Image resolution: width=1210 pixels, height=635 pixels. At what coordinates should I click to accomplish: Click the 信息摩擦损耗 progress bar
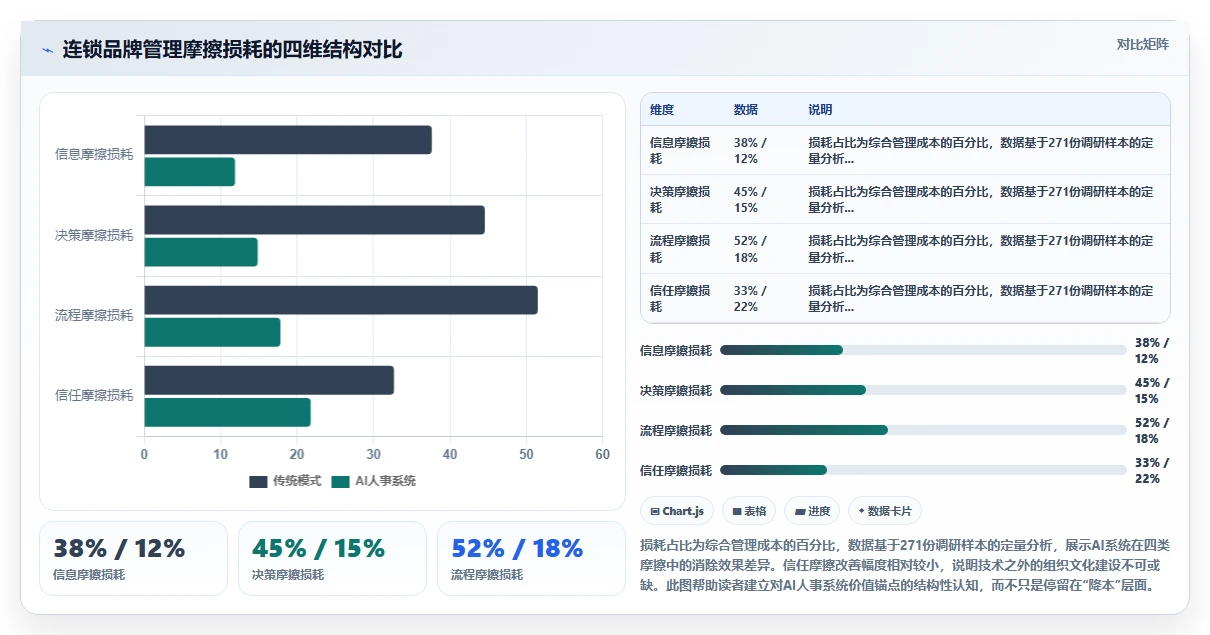[923, 350]
